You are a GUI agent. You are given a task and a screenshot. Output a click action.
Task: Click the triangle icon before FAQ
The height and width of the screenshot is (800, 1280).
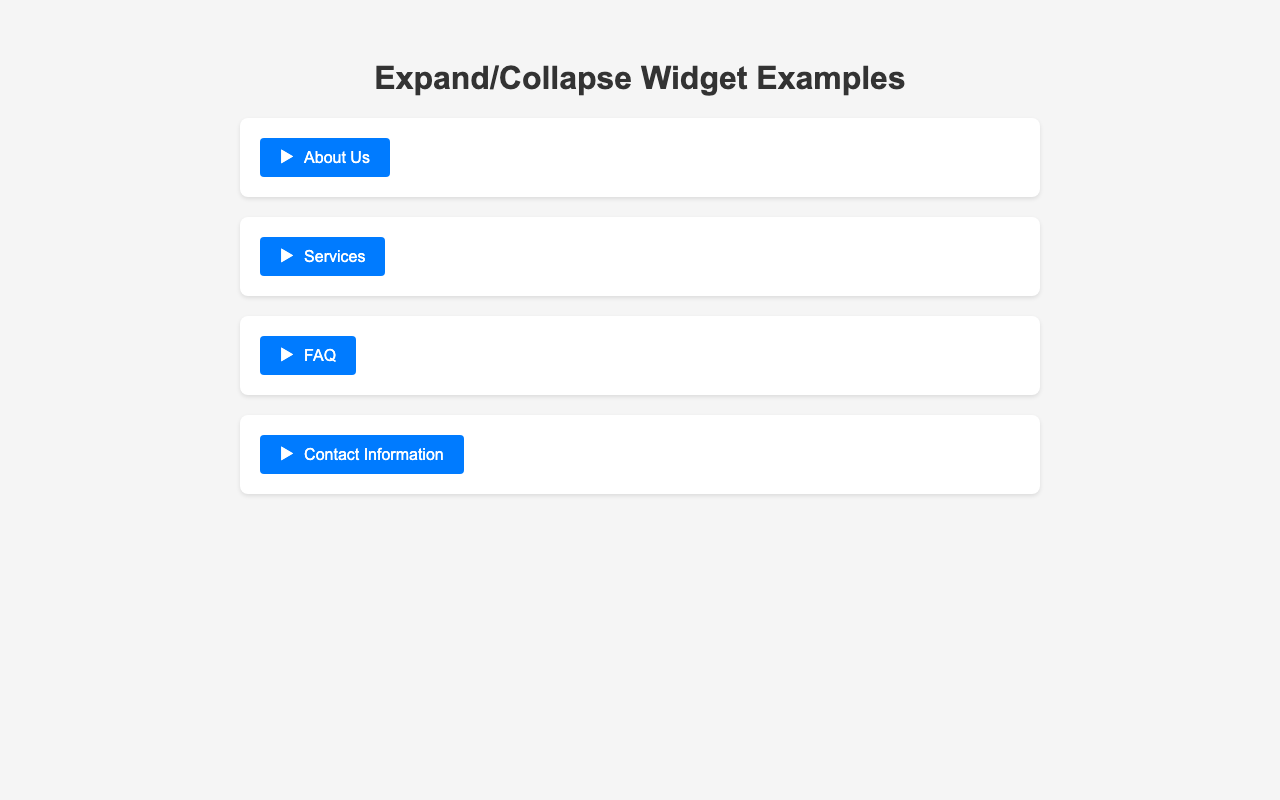[x=287, y=355]
